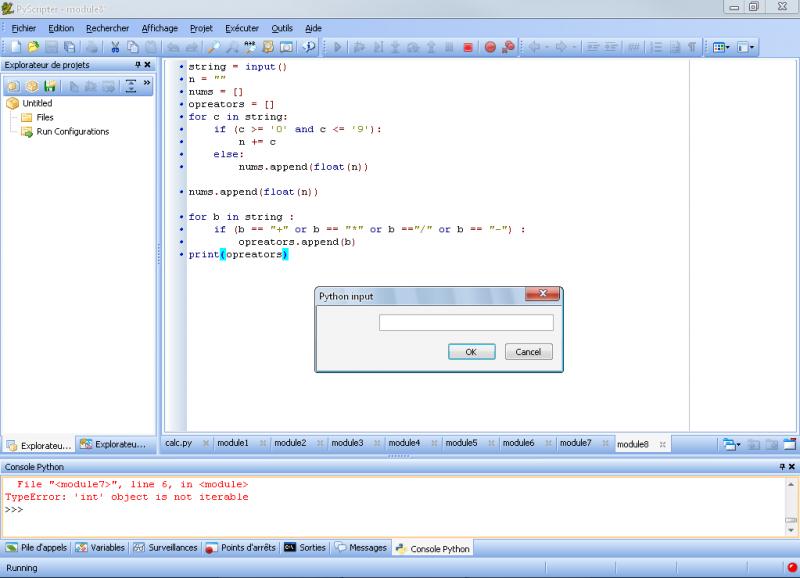Click the New file icon
This screenshot has width=800, height=578.
(16, 47)
